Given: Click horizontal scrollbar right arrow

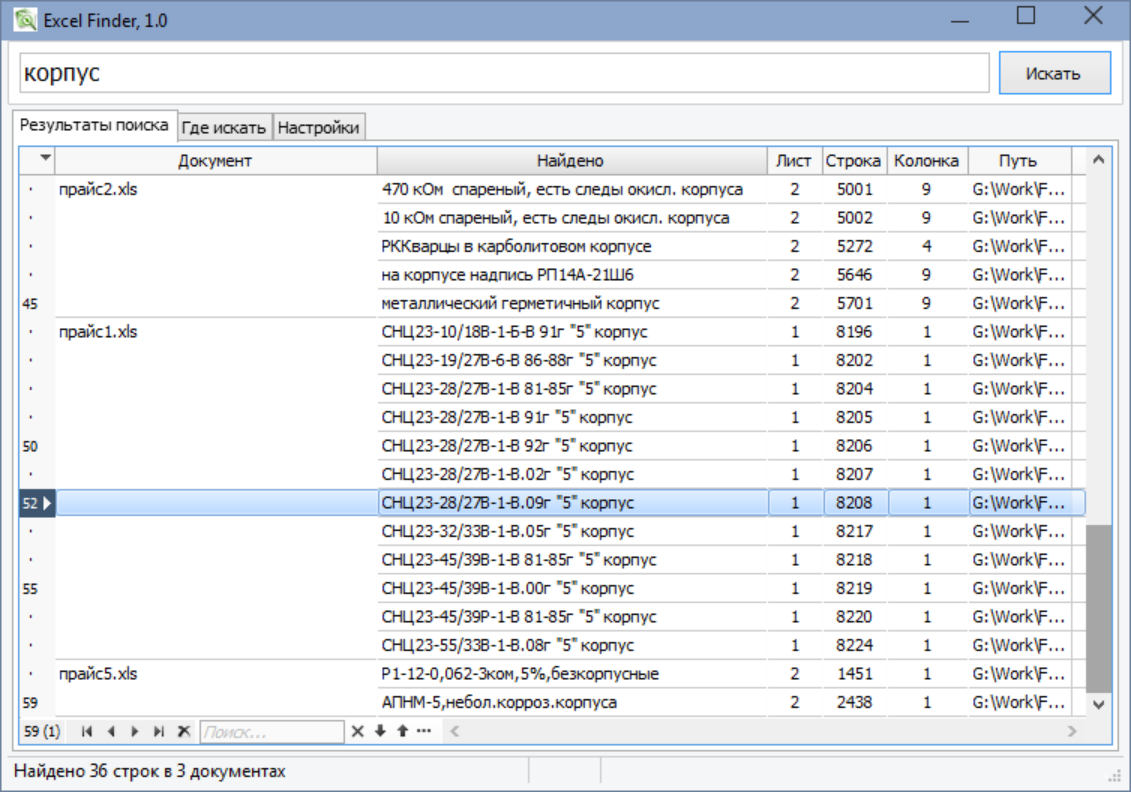Looking at the screenshot, I should click(1073, 731).
